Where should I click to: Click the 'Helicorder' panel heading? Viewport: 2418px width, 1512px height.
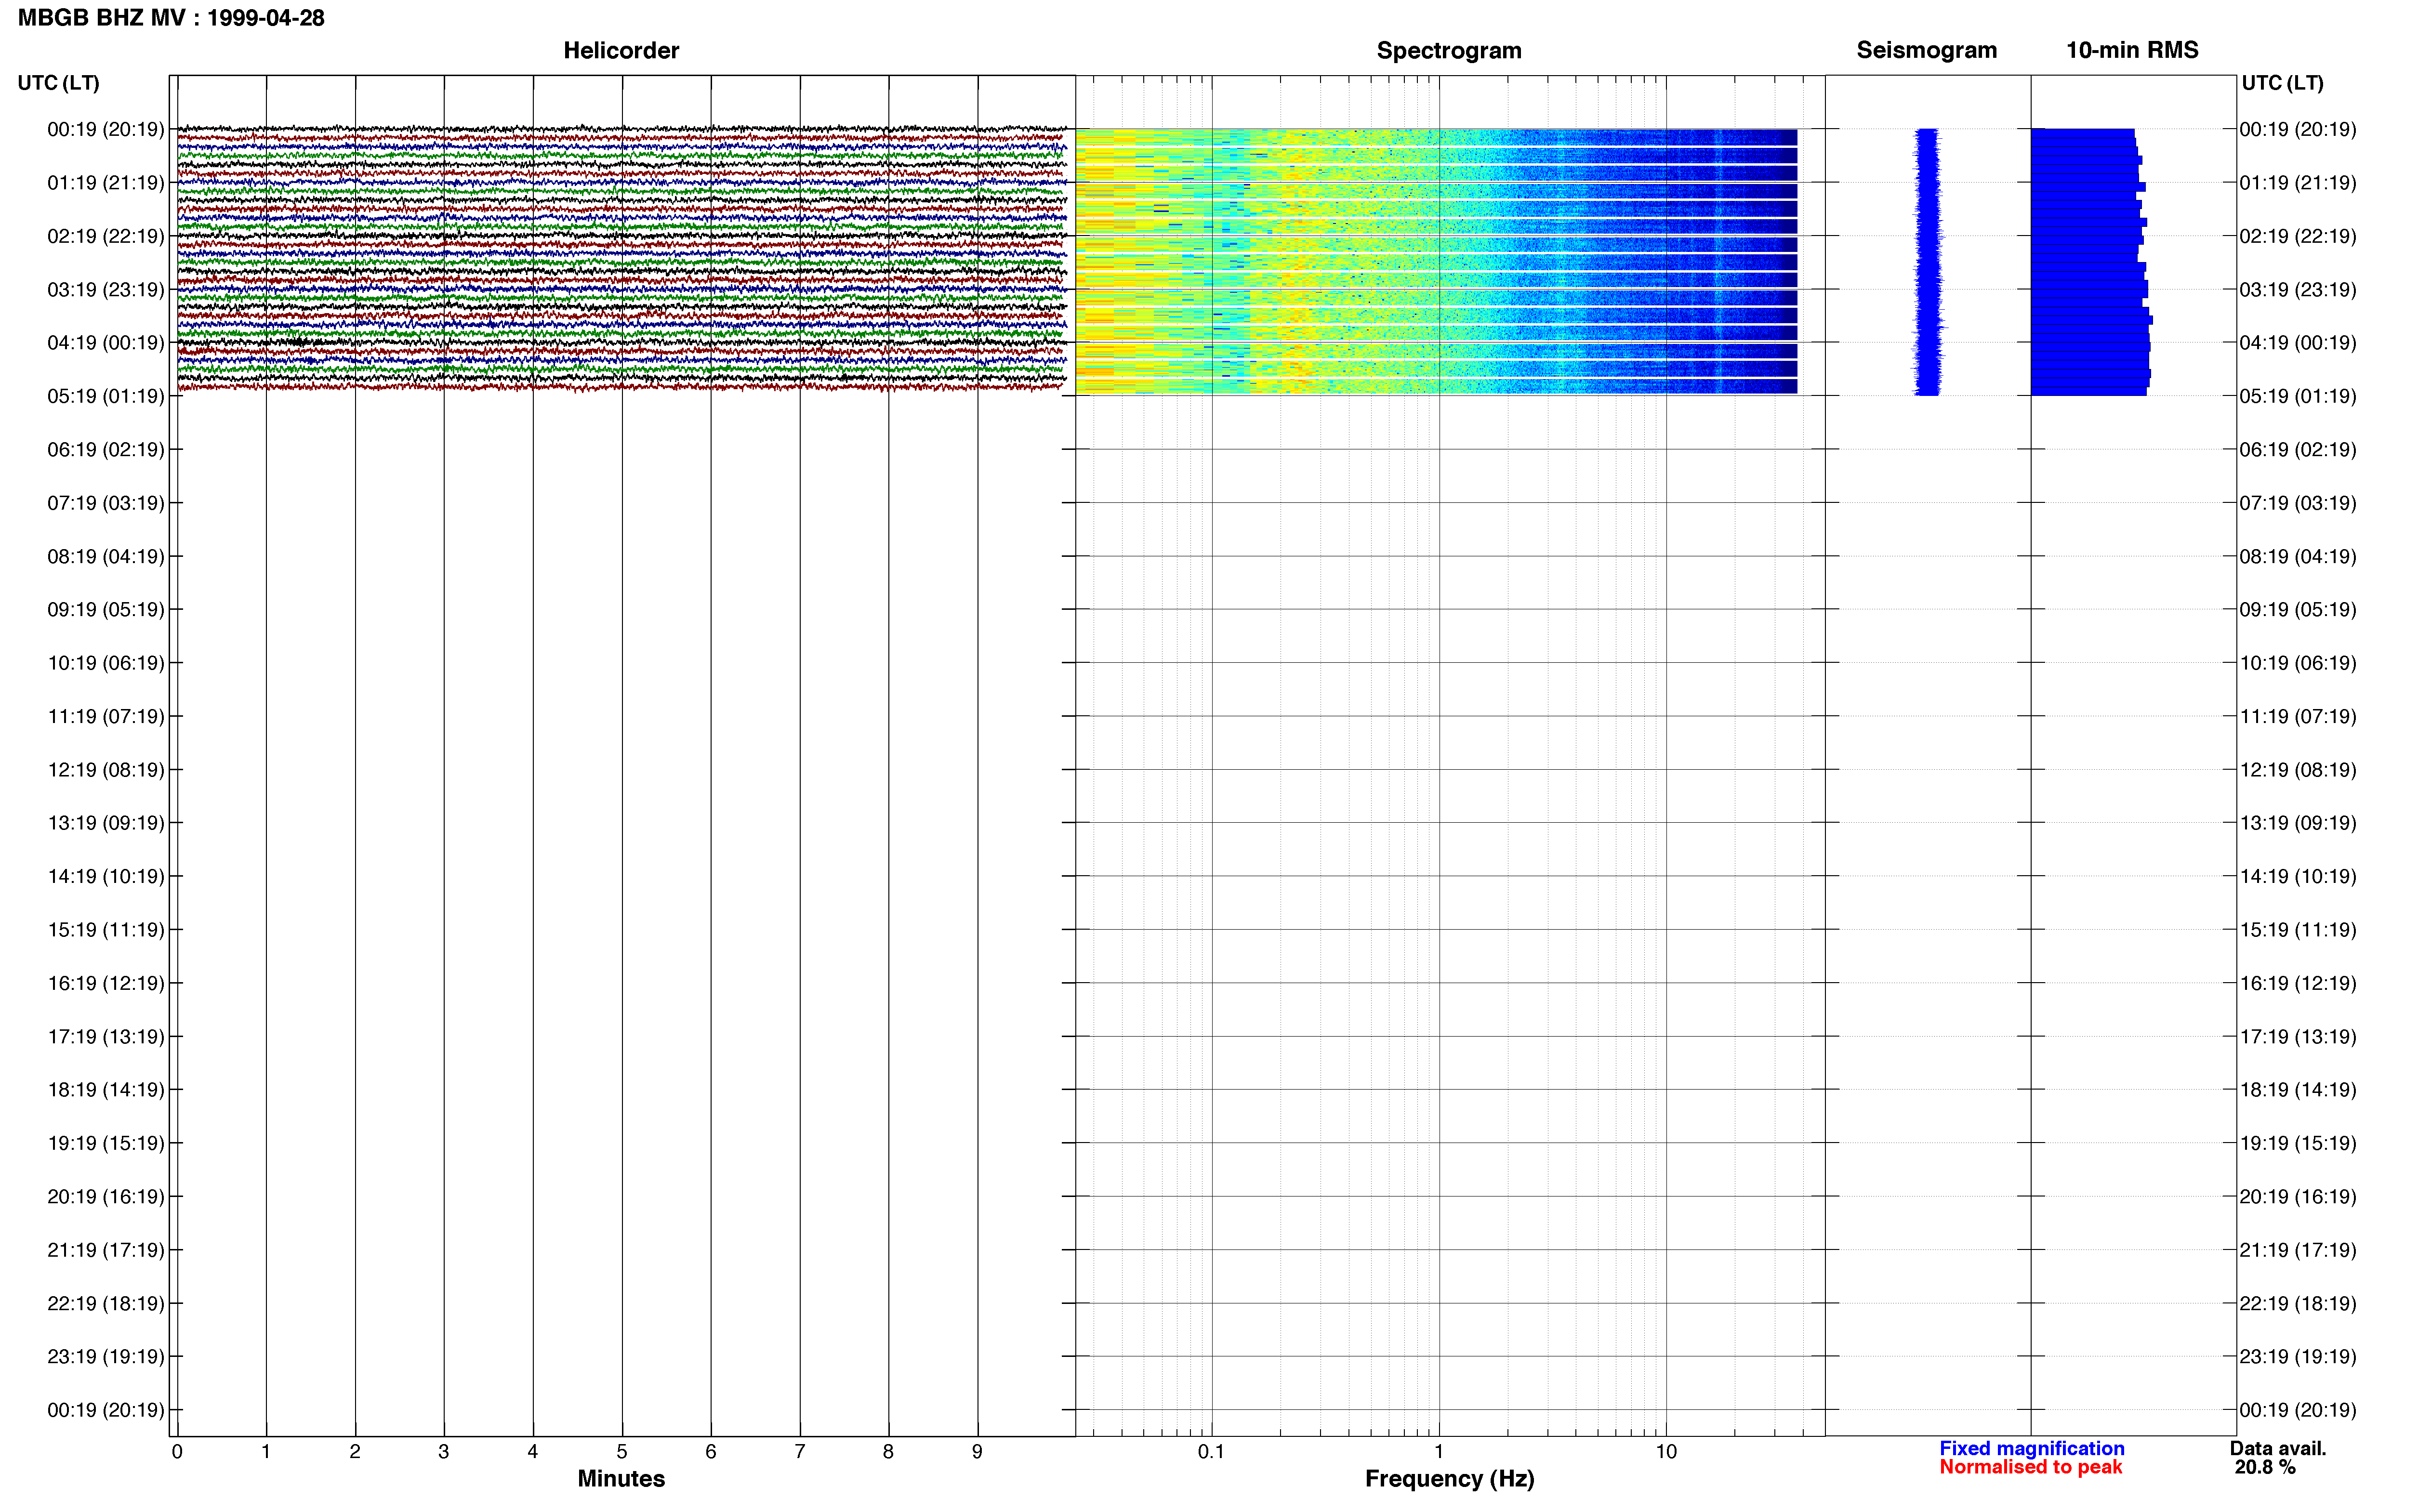[621, 50]
